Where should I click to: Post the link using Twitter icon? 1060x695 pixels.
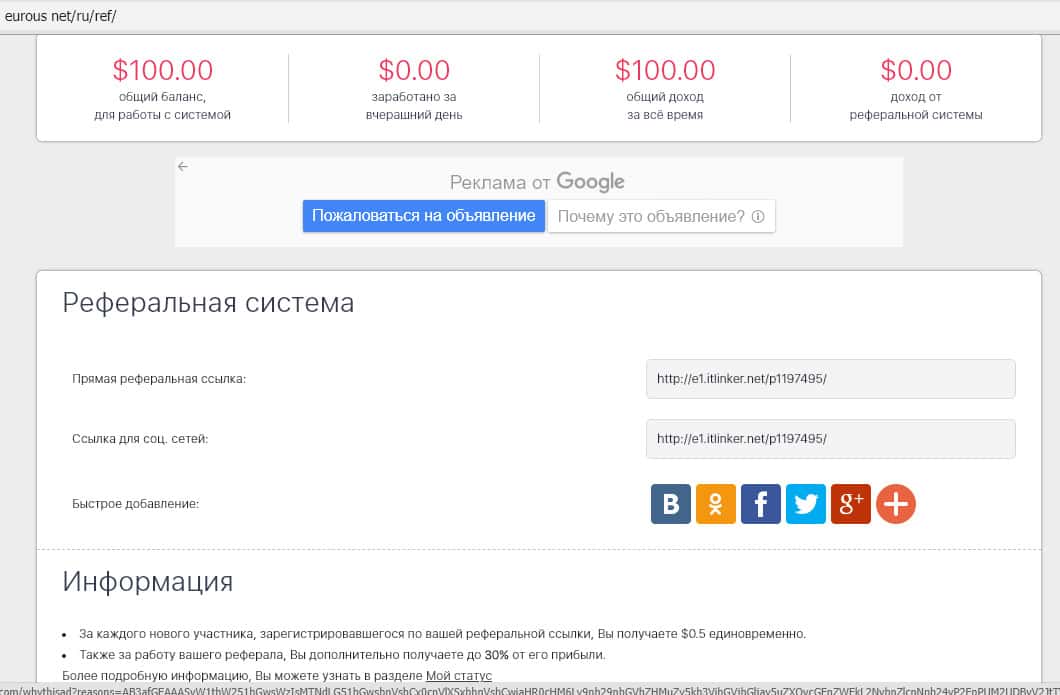[x=806, y=504]
